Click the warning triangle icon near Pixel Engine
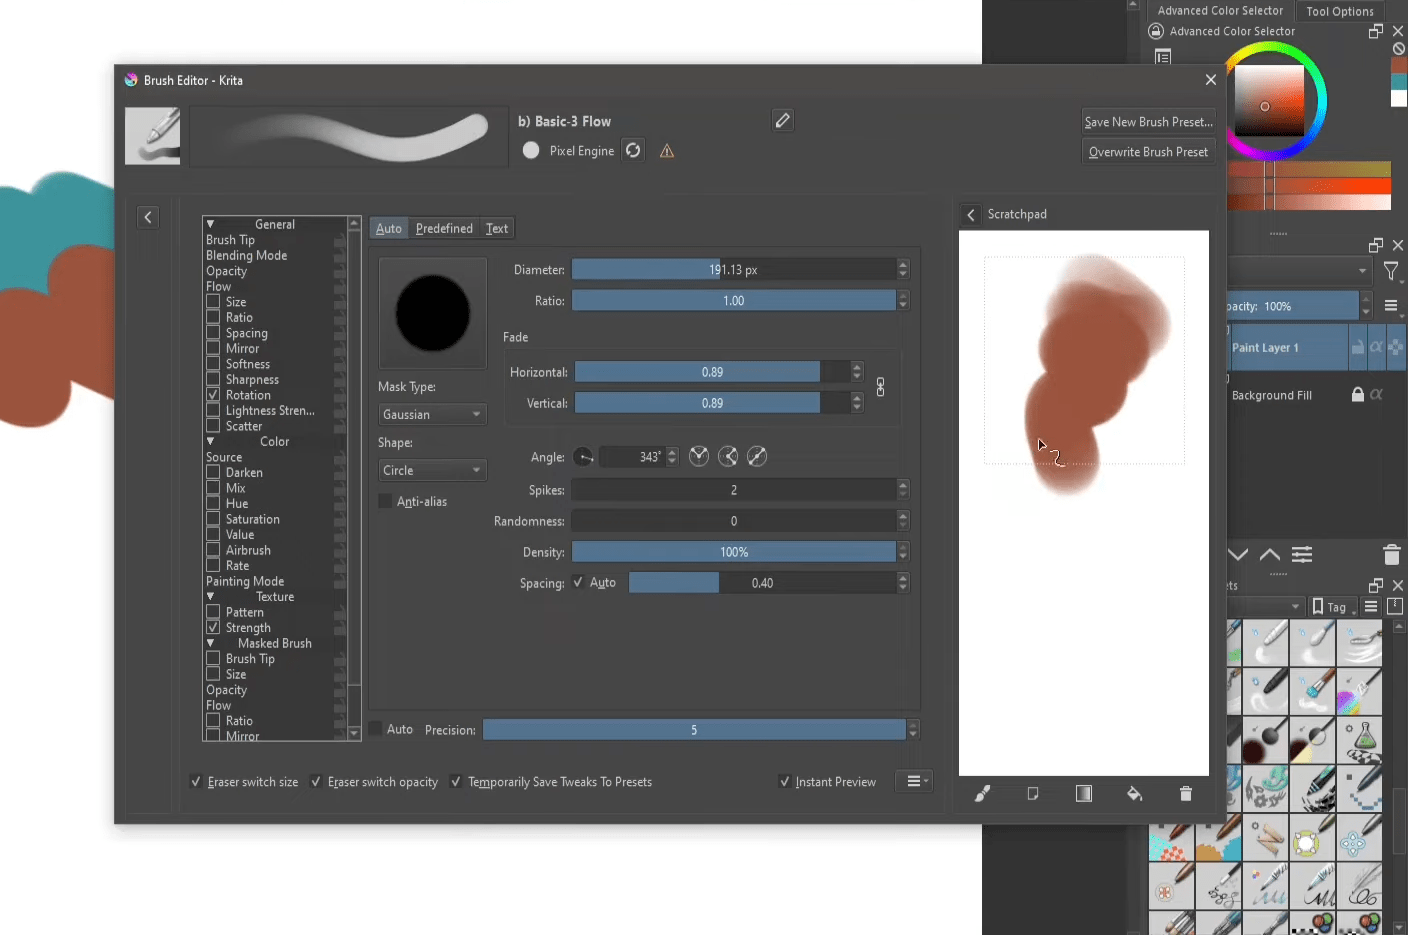1408x935 pixels. pyautogui.click(x=666, y=150)
